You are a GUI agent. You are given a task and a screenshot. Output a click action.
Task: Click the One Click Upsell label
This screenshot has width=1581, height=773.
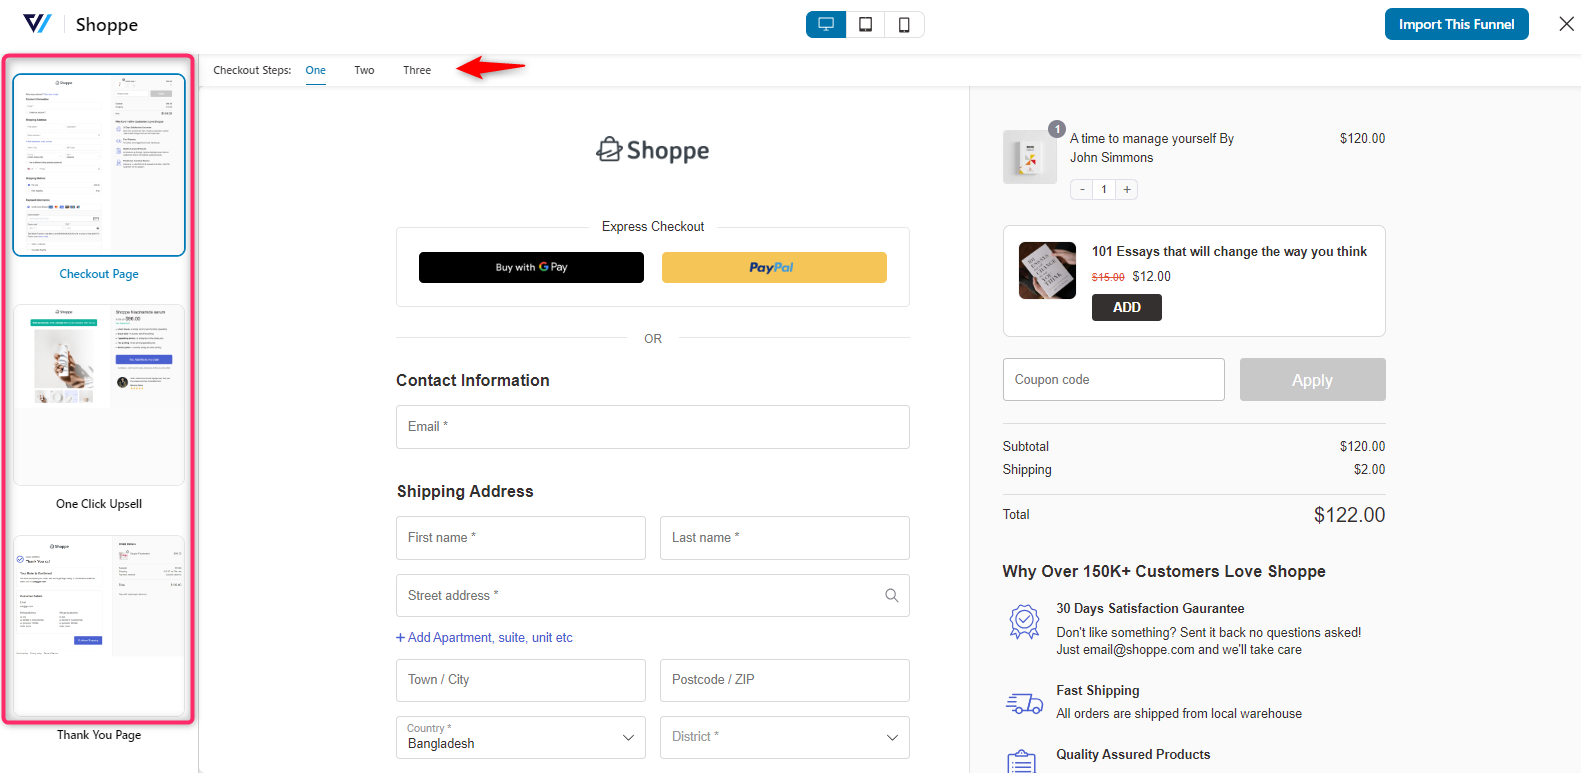[x=99, y=504]
